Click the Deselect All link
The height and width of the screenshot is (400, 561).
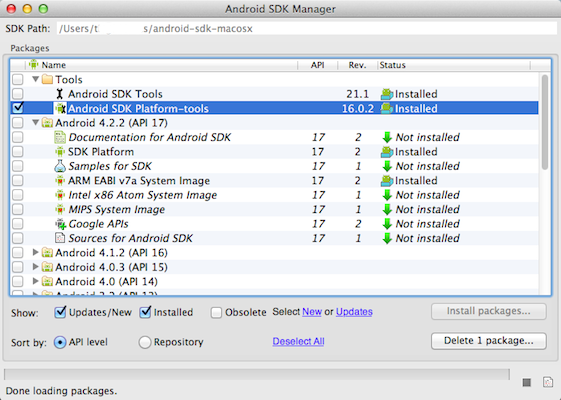pyautogui.click(x=298, y=341)
